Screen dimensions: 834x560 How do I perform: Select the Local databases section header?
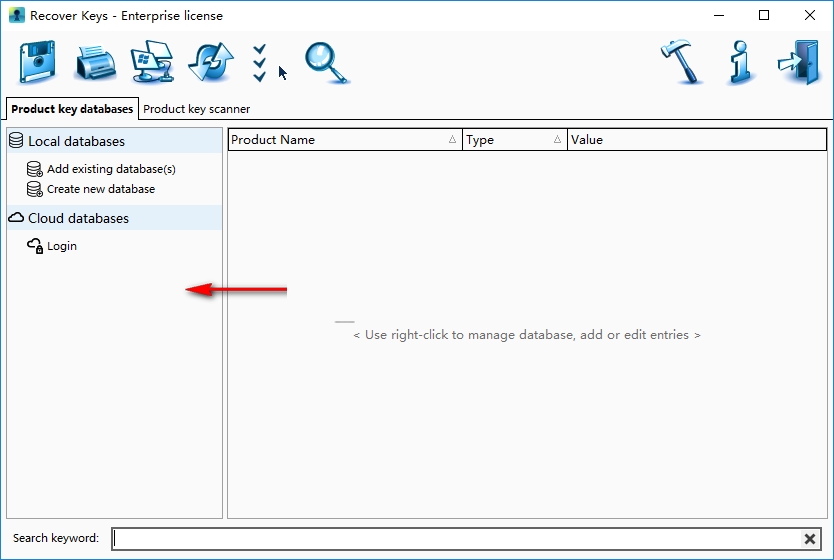[114, 141]
